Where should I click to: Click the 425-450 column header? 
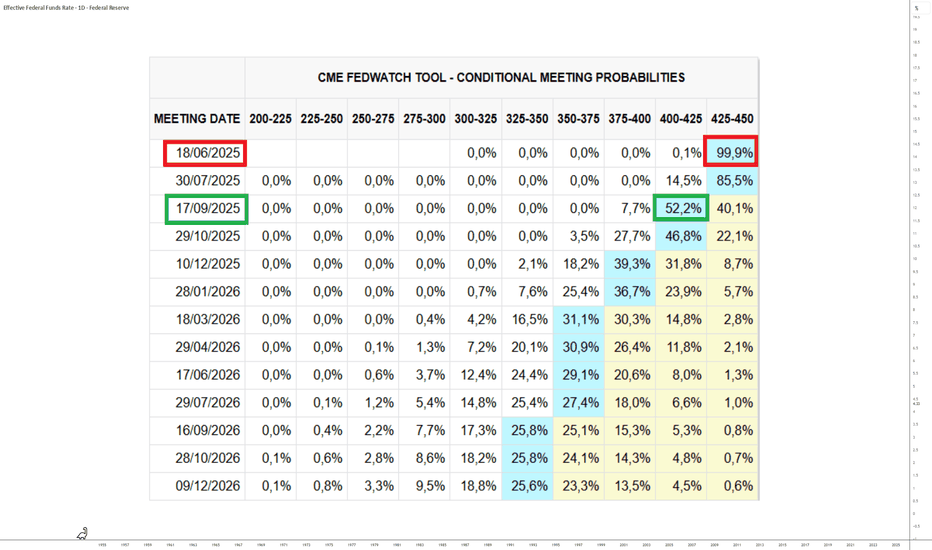click(x=732, y=119)
